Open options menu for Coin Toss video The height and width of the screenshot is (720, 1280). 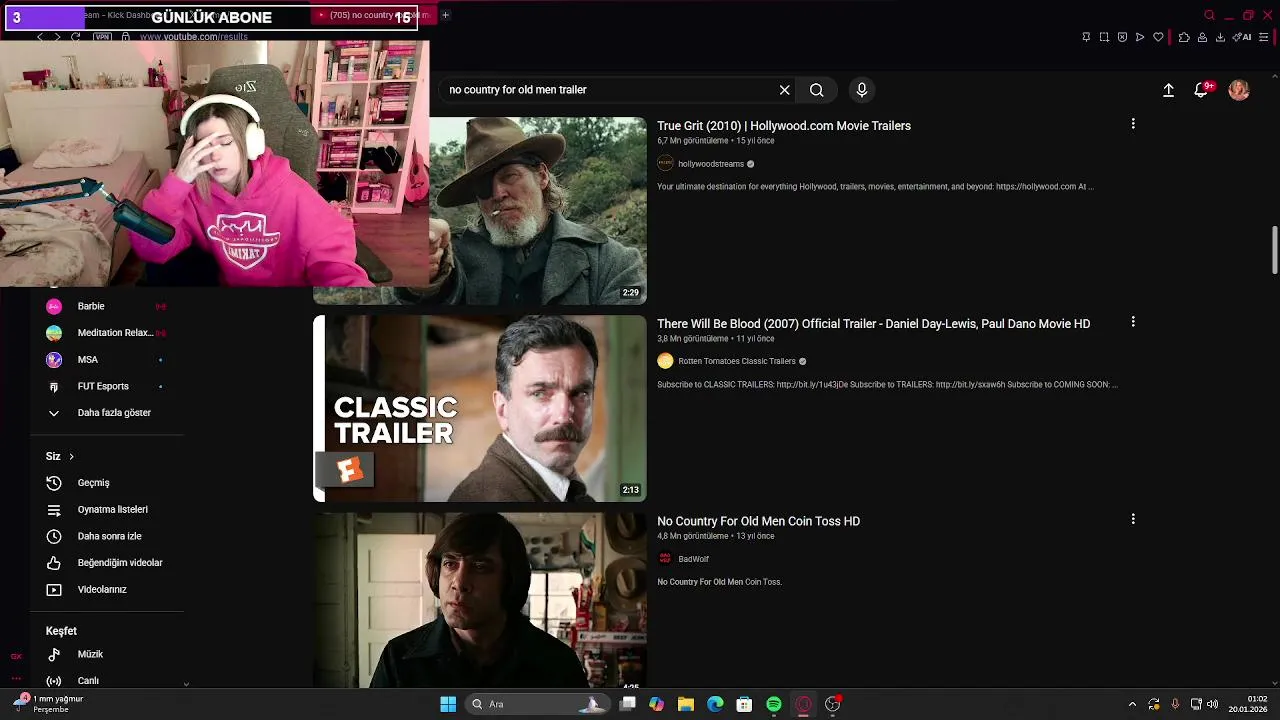click(1133, 519)
